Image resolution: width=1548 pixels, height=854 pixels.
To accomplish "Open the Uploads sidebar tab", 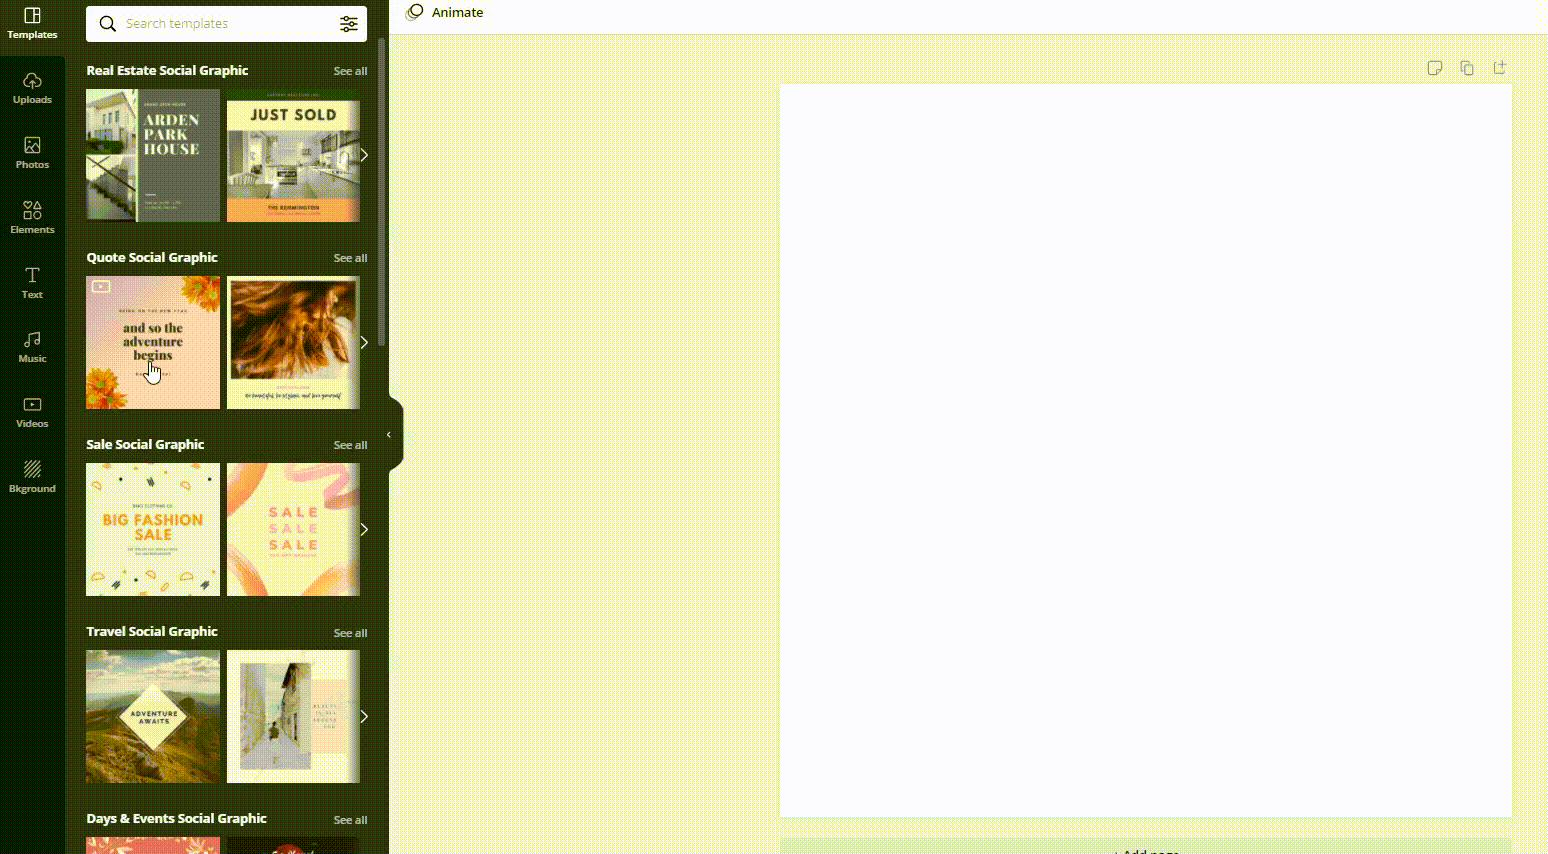I will click(32, 88).
